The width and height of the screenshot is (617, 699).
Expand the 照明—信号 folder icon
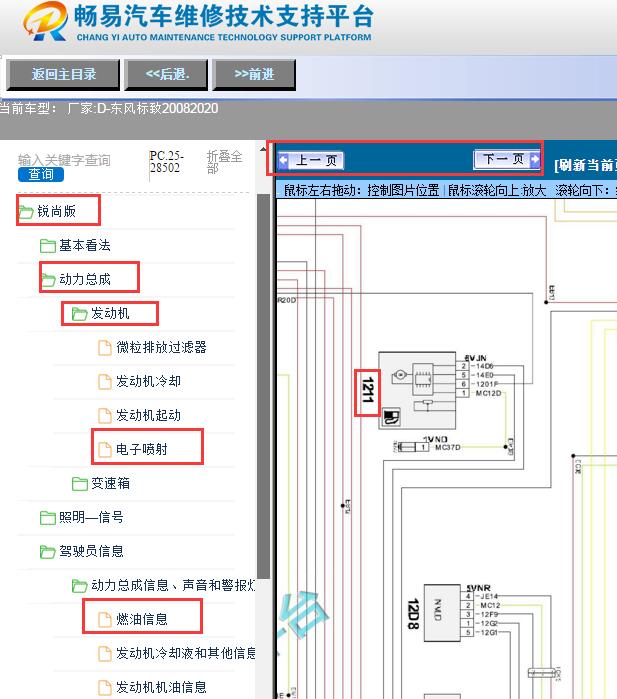tap(48, 518)
